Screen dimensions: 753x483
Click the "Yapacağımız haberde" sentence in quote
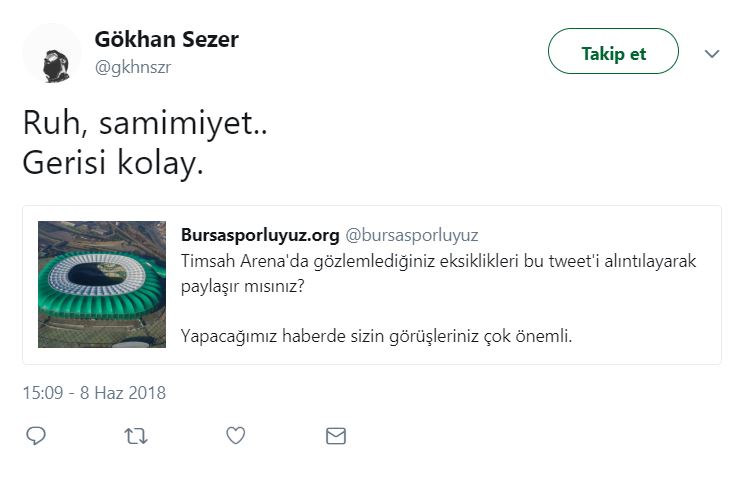click(x=376, y=335)
